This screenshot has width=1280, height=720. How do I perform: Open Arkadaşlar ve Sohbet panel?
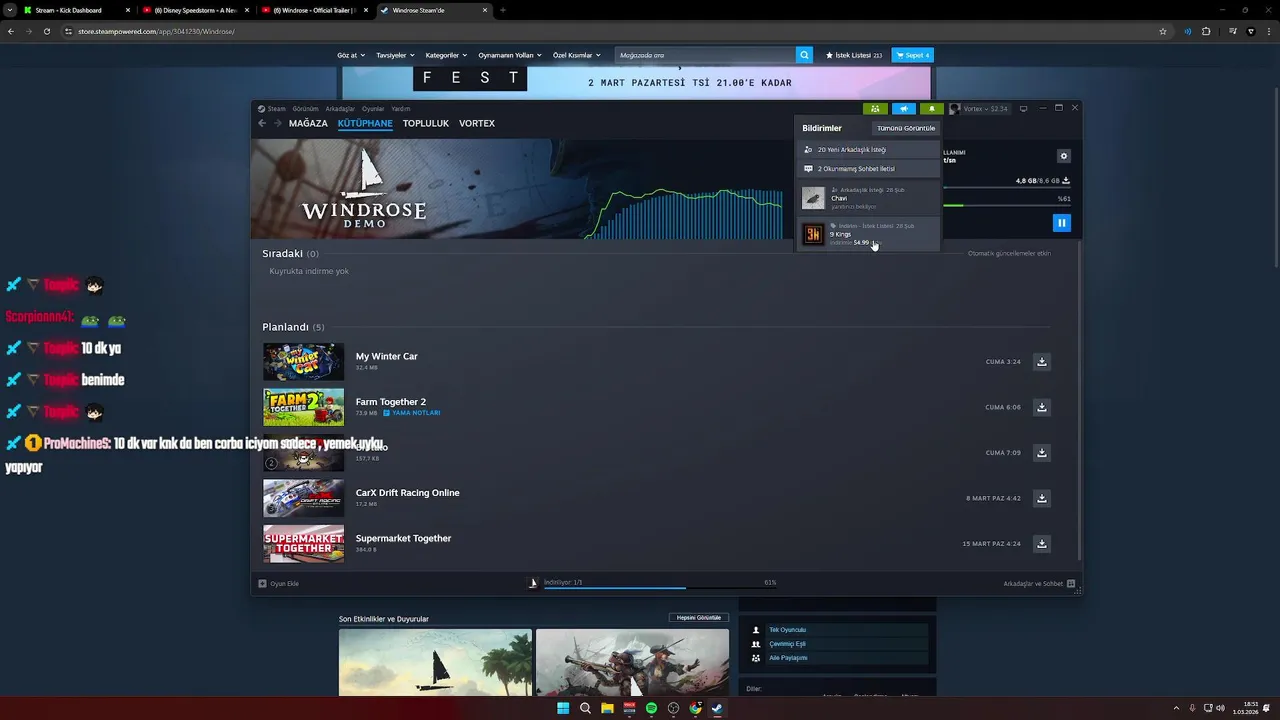[x=1039, y=583]
